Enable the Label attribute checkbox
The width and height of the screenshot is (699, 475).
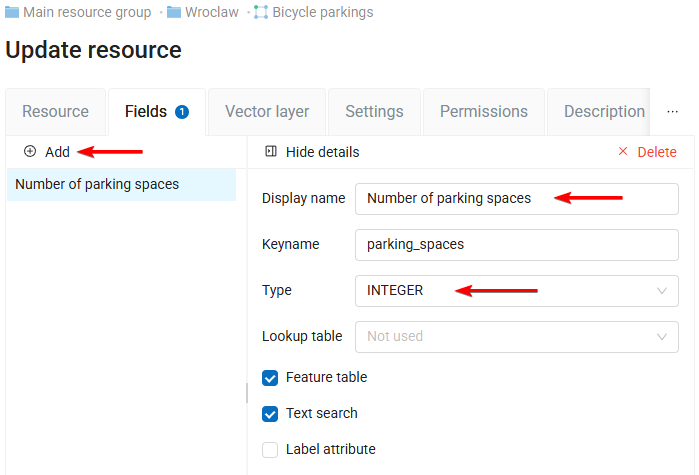270,450
